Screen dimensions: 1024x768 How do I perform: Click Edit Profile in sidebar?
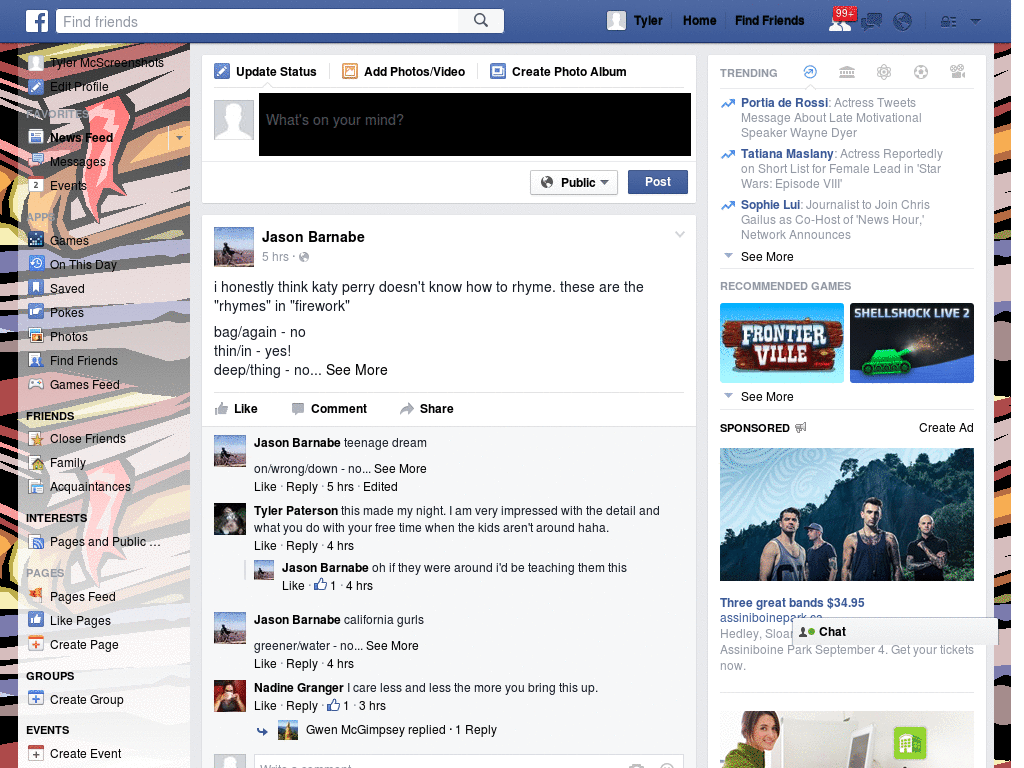click(79, 87)
